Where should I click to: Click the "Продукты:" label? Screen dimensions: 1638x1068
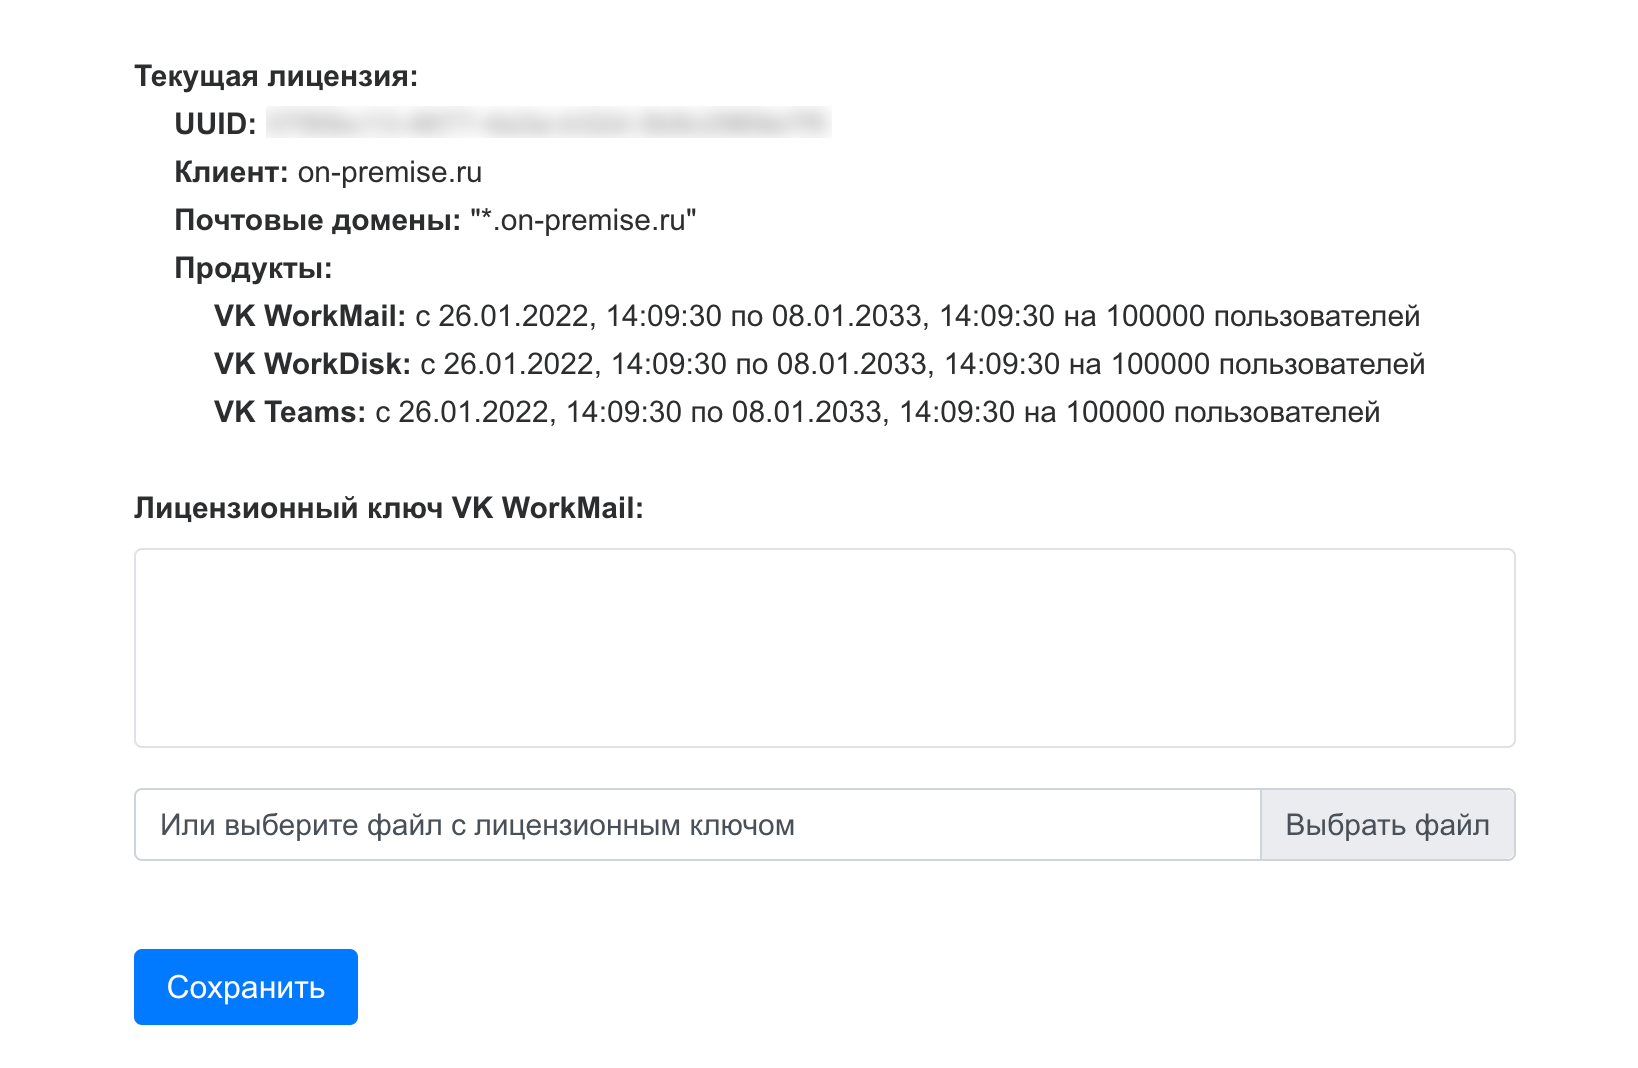pyautogui.click(x=253, y=268)
